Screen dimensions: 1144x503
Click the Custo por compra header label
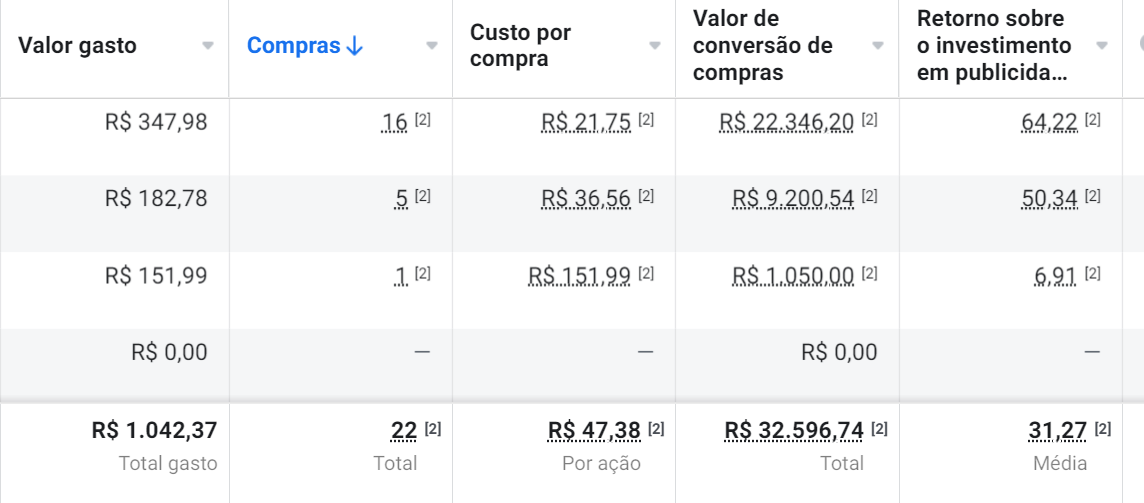click(x=520, y=46)
